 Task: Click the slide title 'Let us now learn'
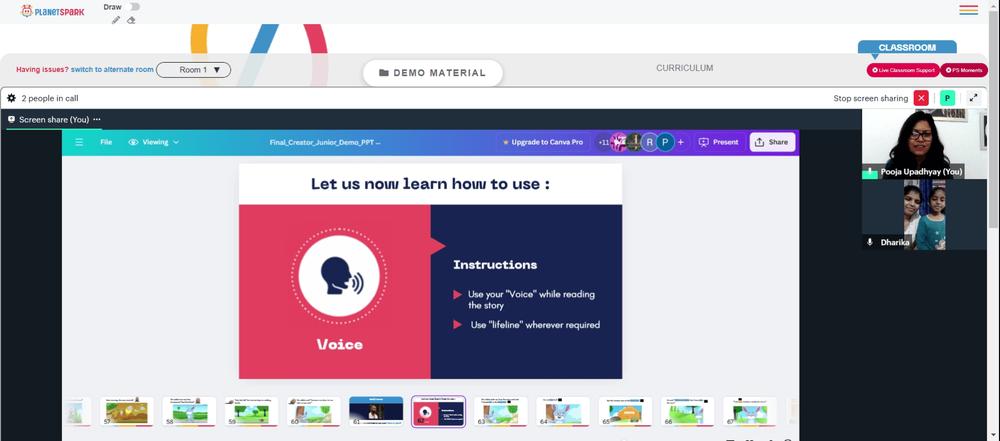tap(430, 184)
